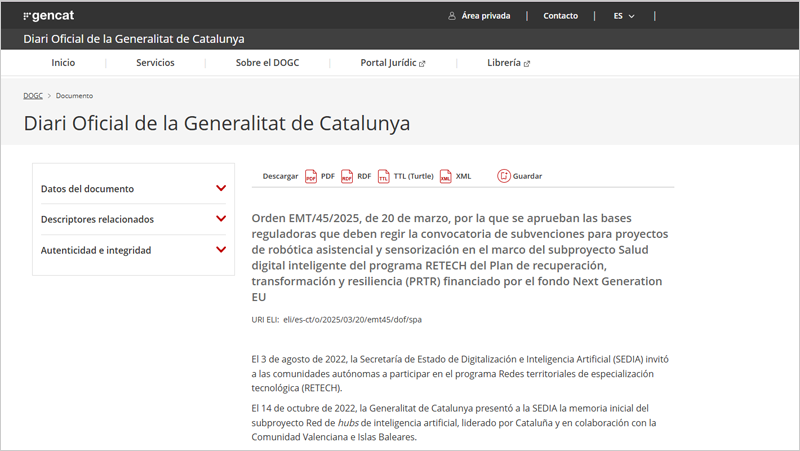Open Sobre el DOGC menu item
The image size is (800, 451).
[x=267, y=62]
